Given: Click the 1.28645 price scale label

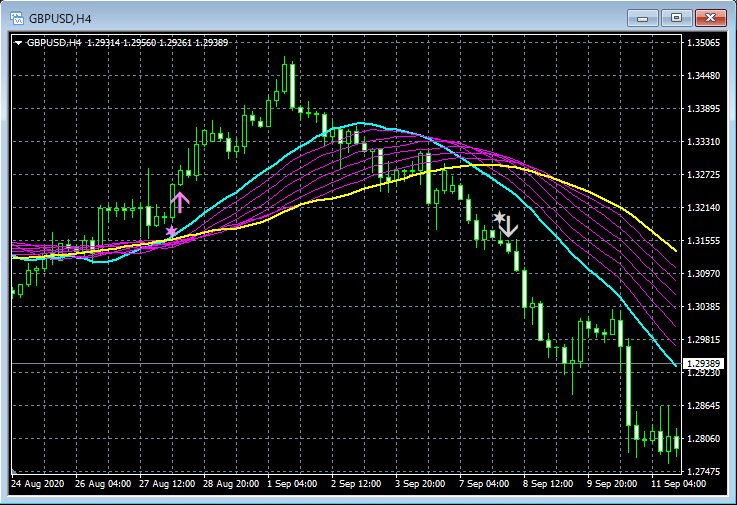Looking at the screenshot, I should click(703, 405).
